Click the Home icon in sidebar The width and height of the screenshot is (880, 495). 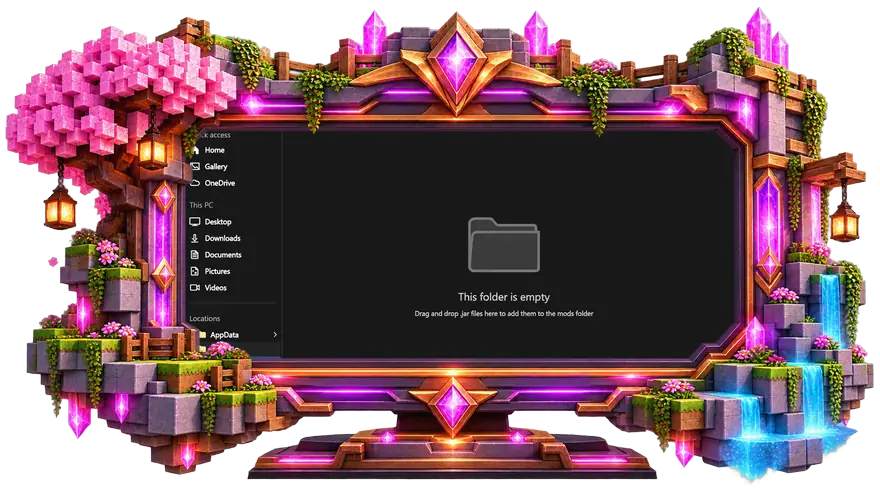pos(195,150)
